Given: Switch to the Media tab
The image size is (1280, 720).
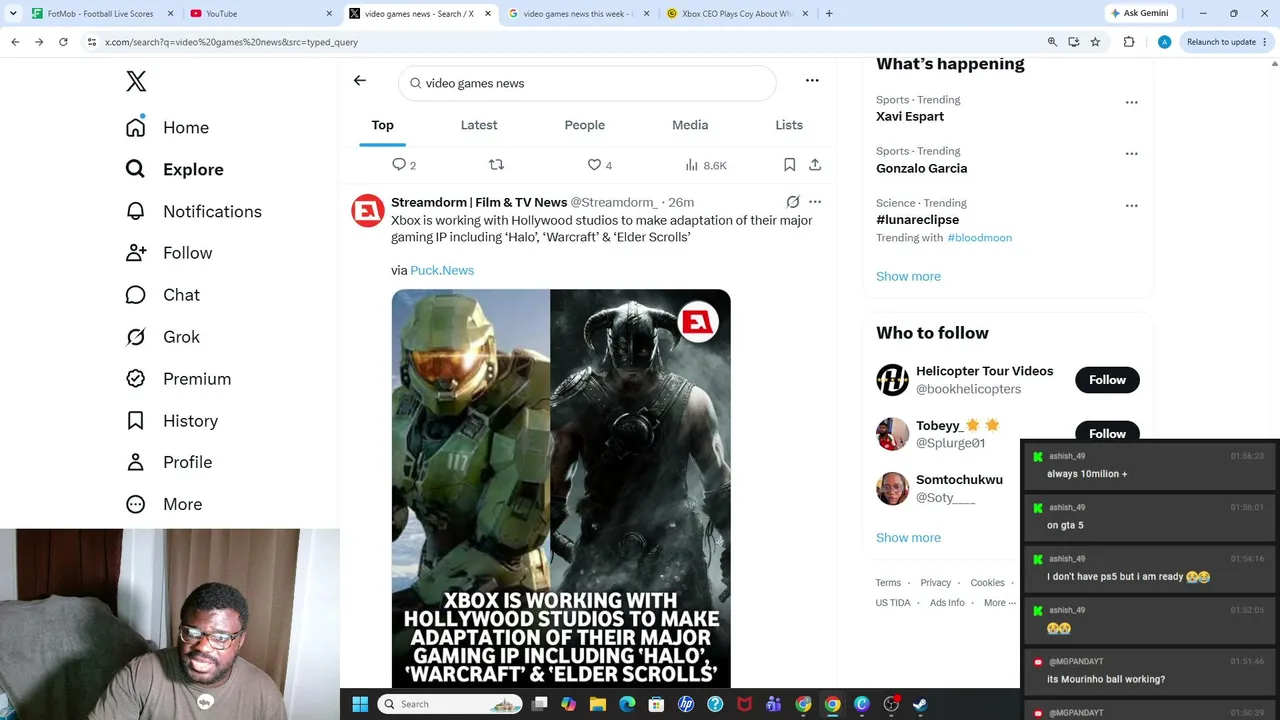Looking at the screenshot, I should 690,125.
